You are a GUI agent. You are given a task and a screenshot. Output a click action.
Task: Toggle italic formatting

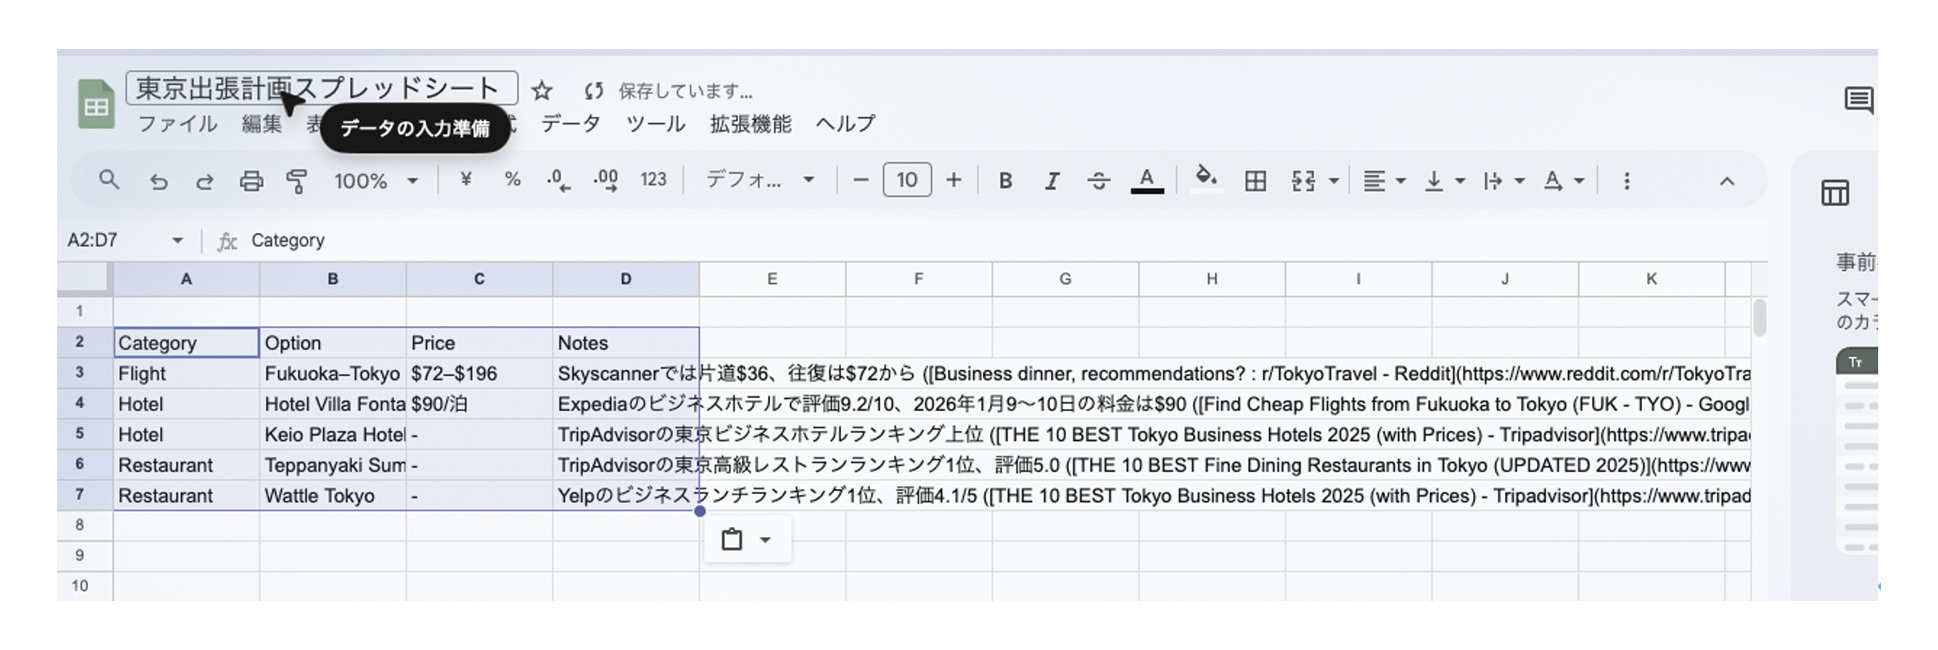[x=1051, y=181]
